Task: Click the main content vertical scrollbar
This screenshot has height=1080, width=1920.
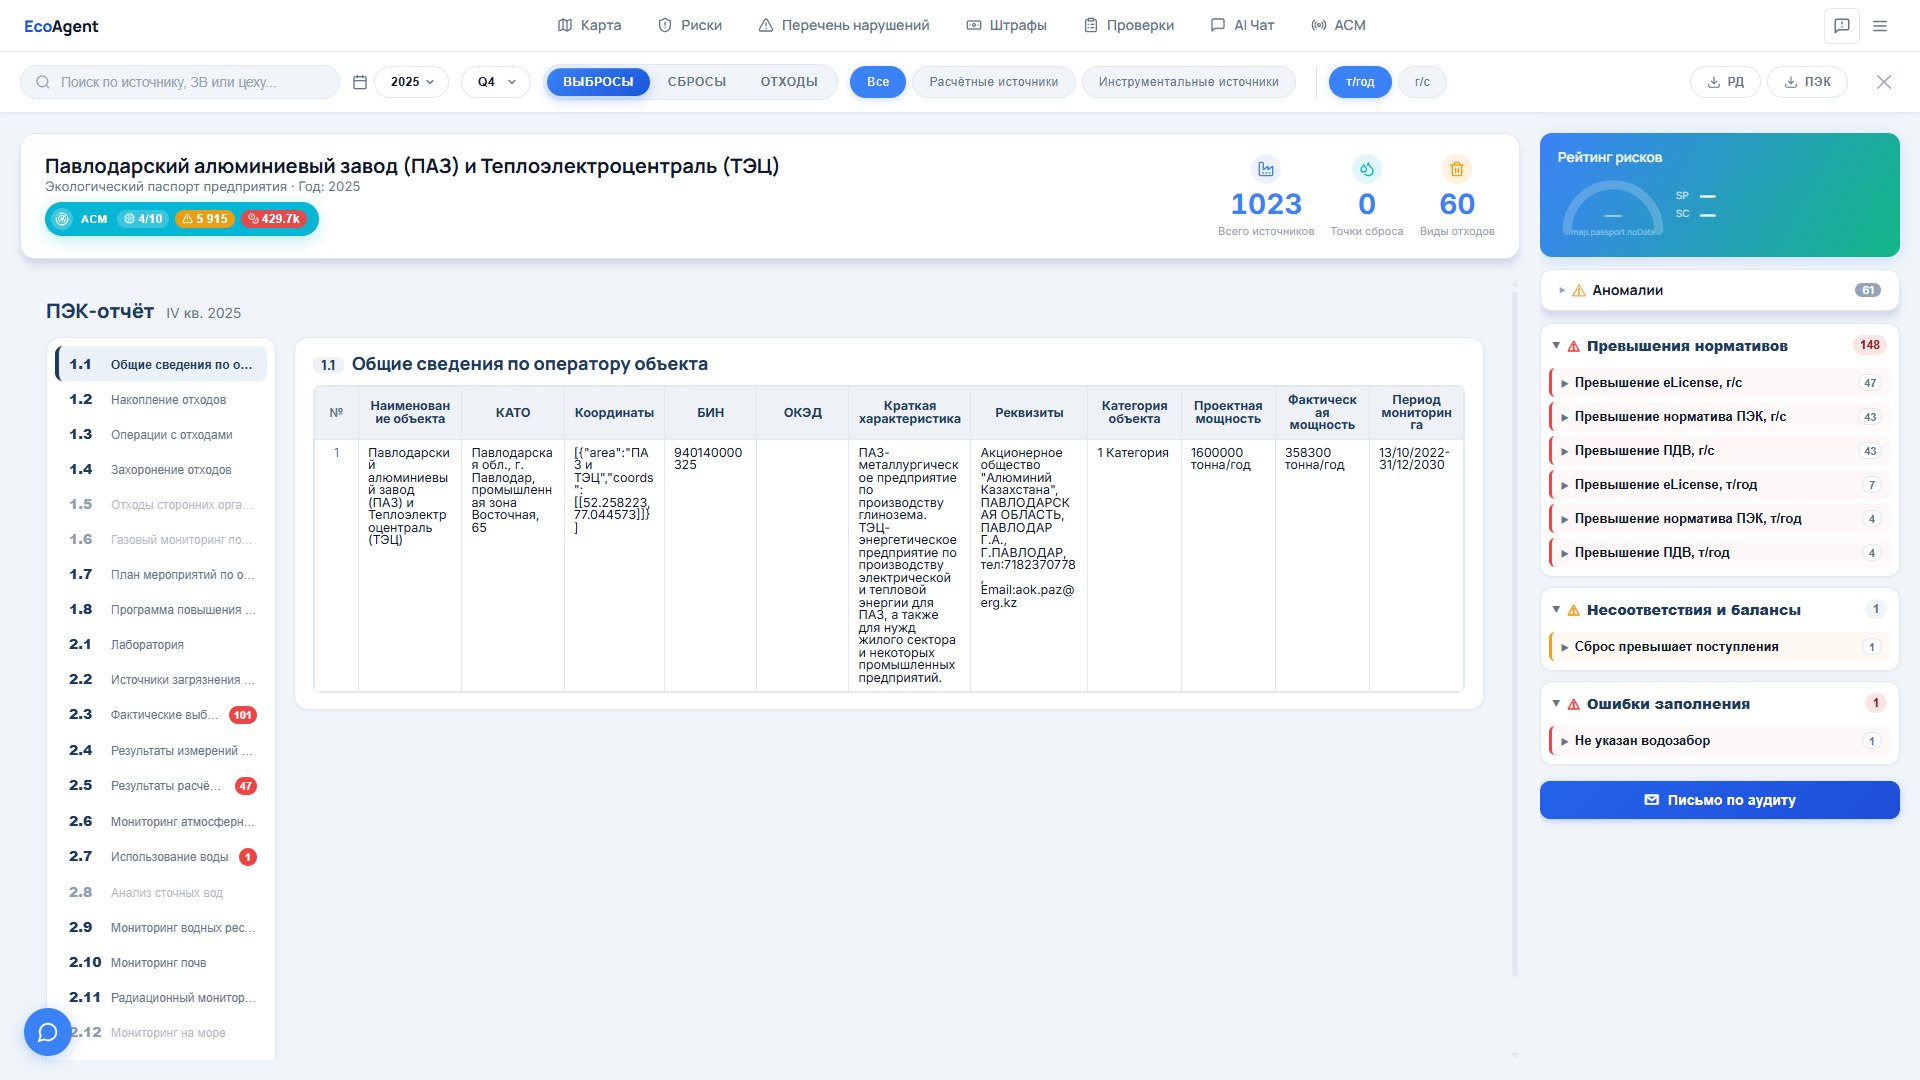Action: click(1515, 633)
